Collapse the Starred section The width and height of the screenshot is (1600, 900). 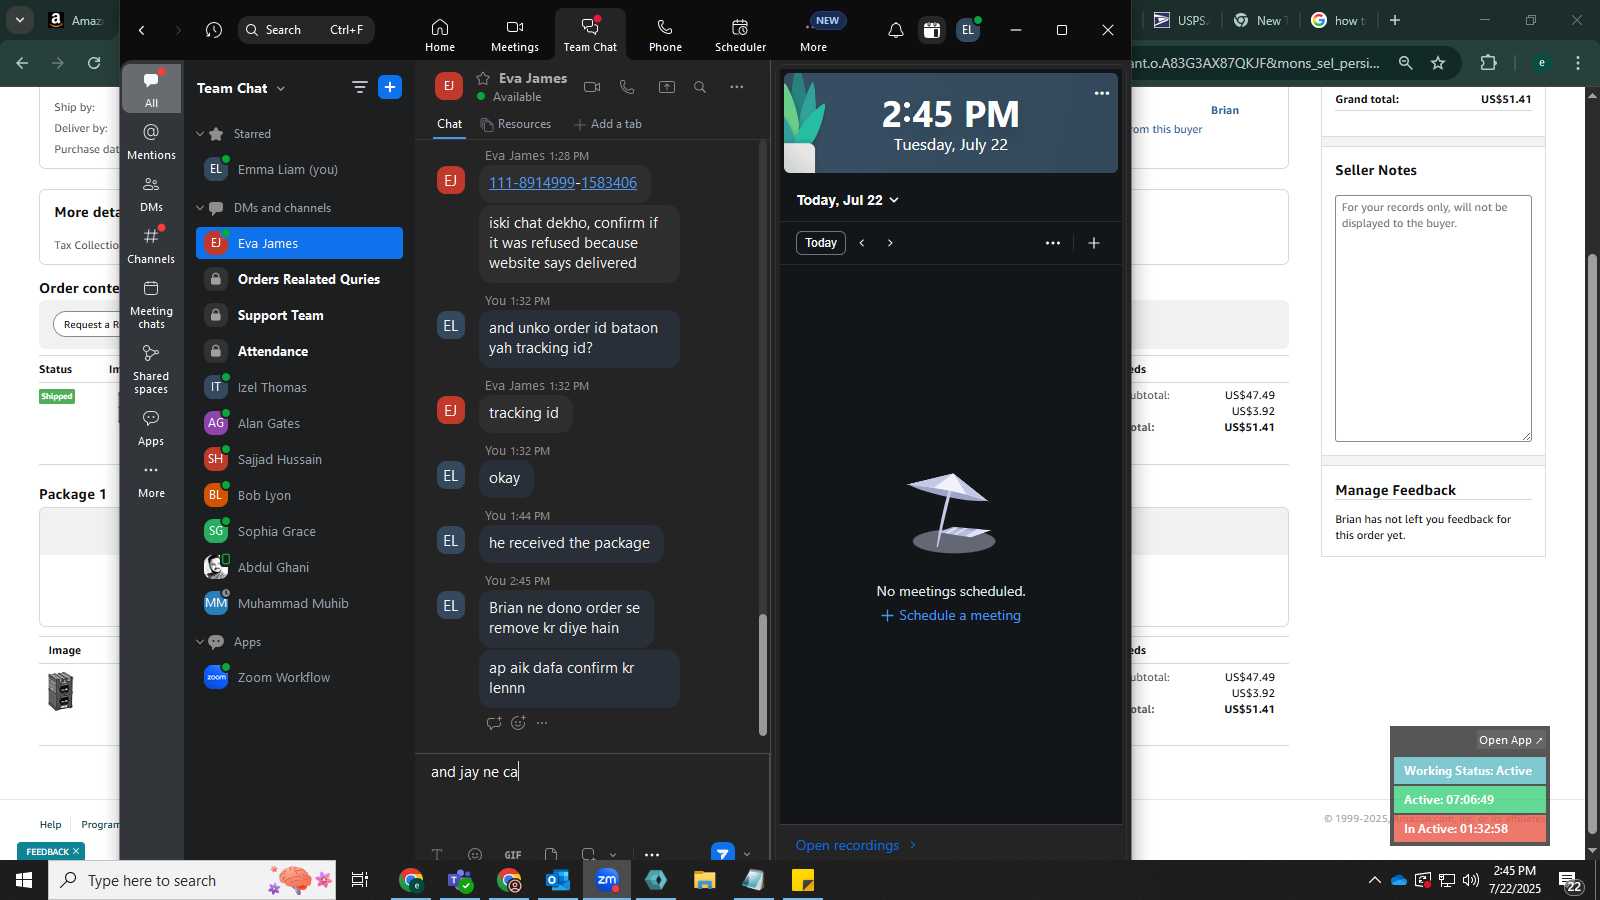(x=200, y=134)
